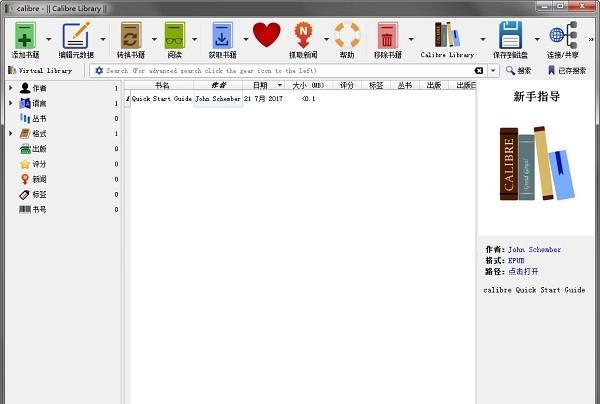Open the Get books dropdown arrow

246,39
